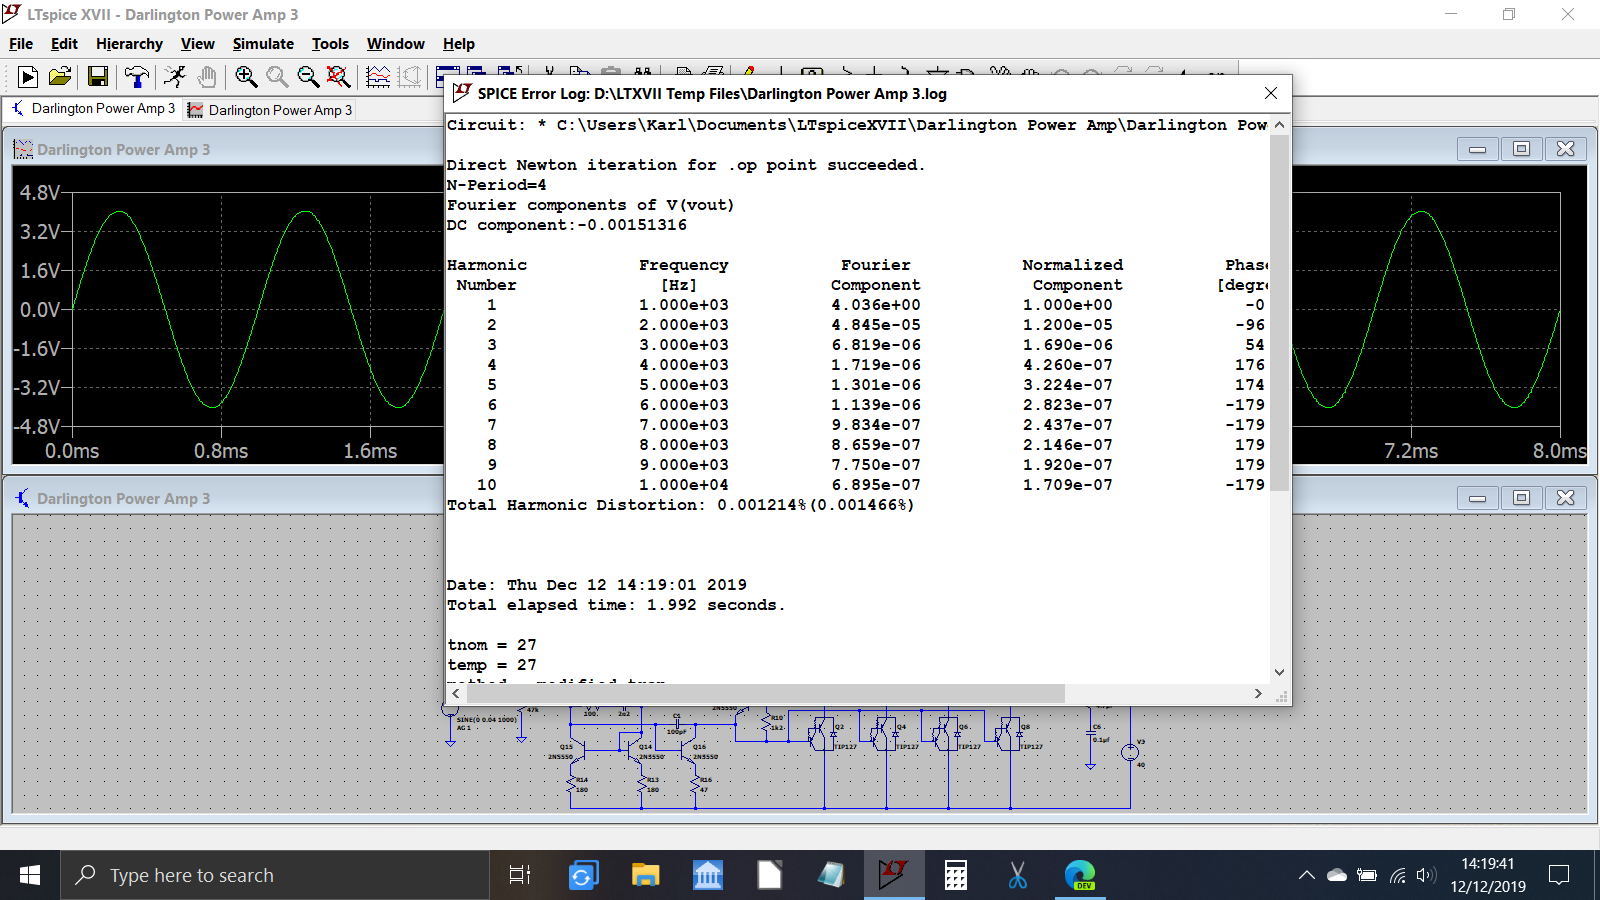
Task: Click the error log scroll-up arrow
Action: (1279, 125)
